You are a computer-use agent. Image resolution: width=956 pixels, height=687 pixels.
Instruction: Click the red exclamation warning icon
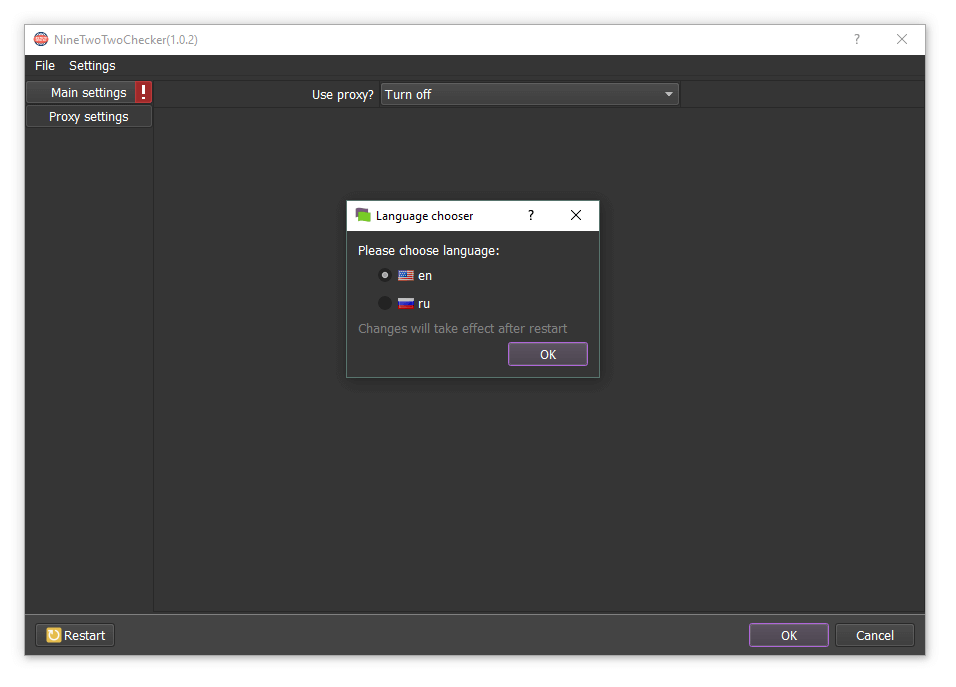coord(143,93)
